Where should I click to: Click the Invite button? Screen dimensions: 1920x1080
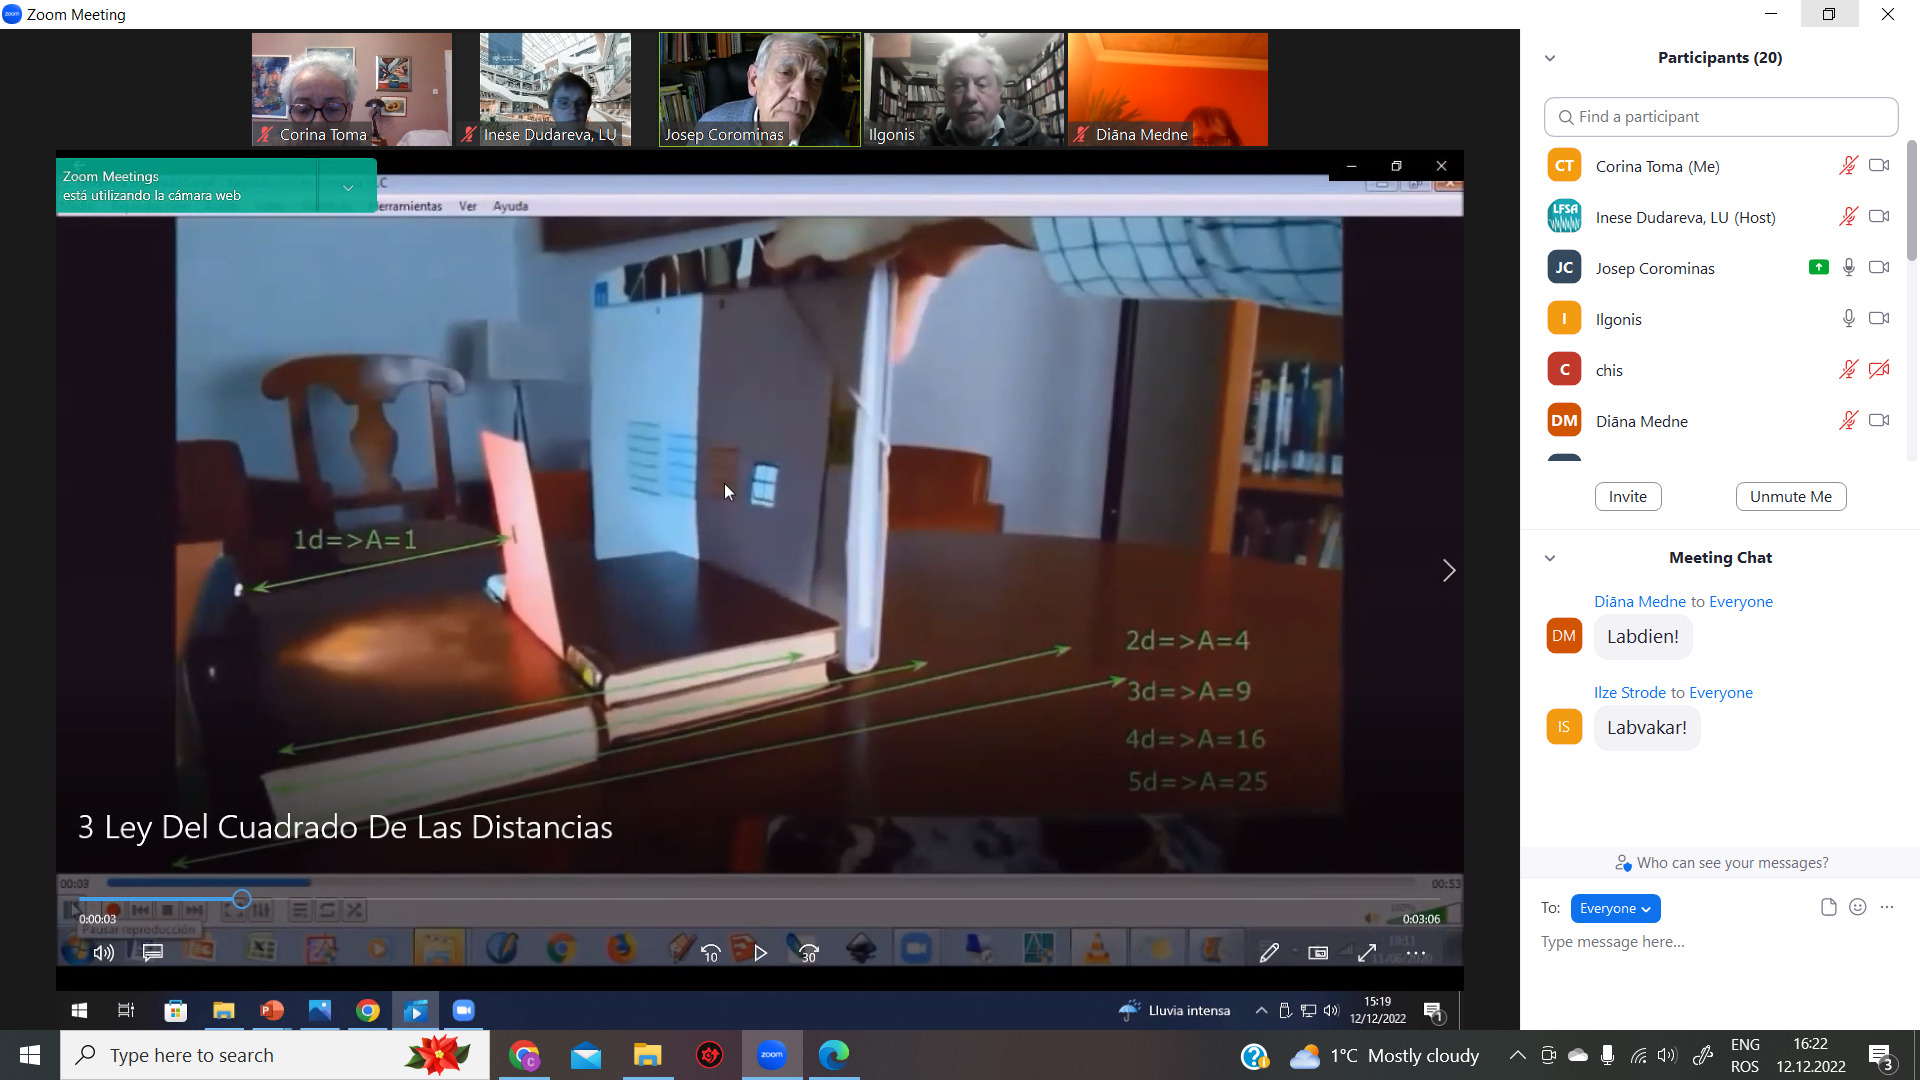pos(1628,497)
